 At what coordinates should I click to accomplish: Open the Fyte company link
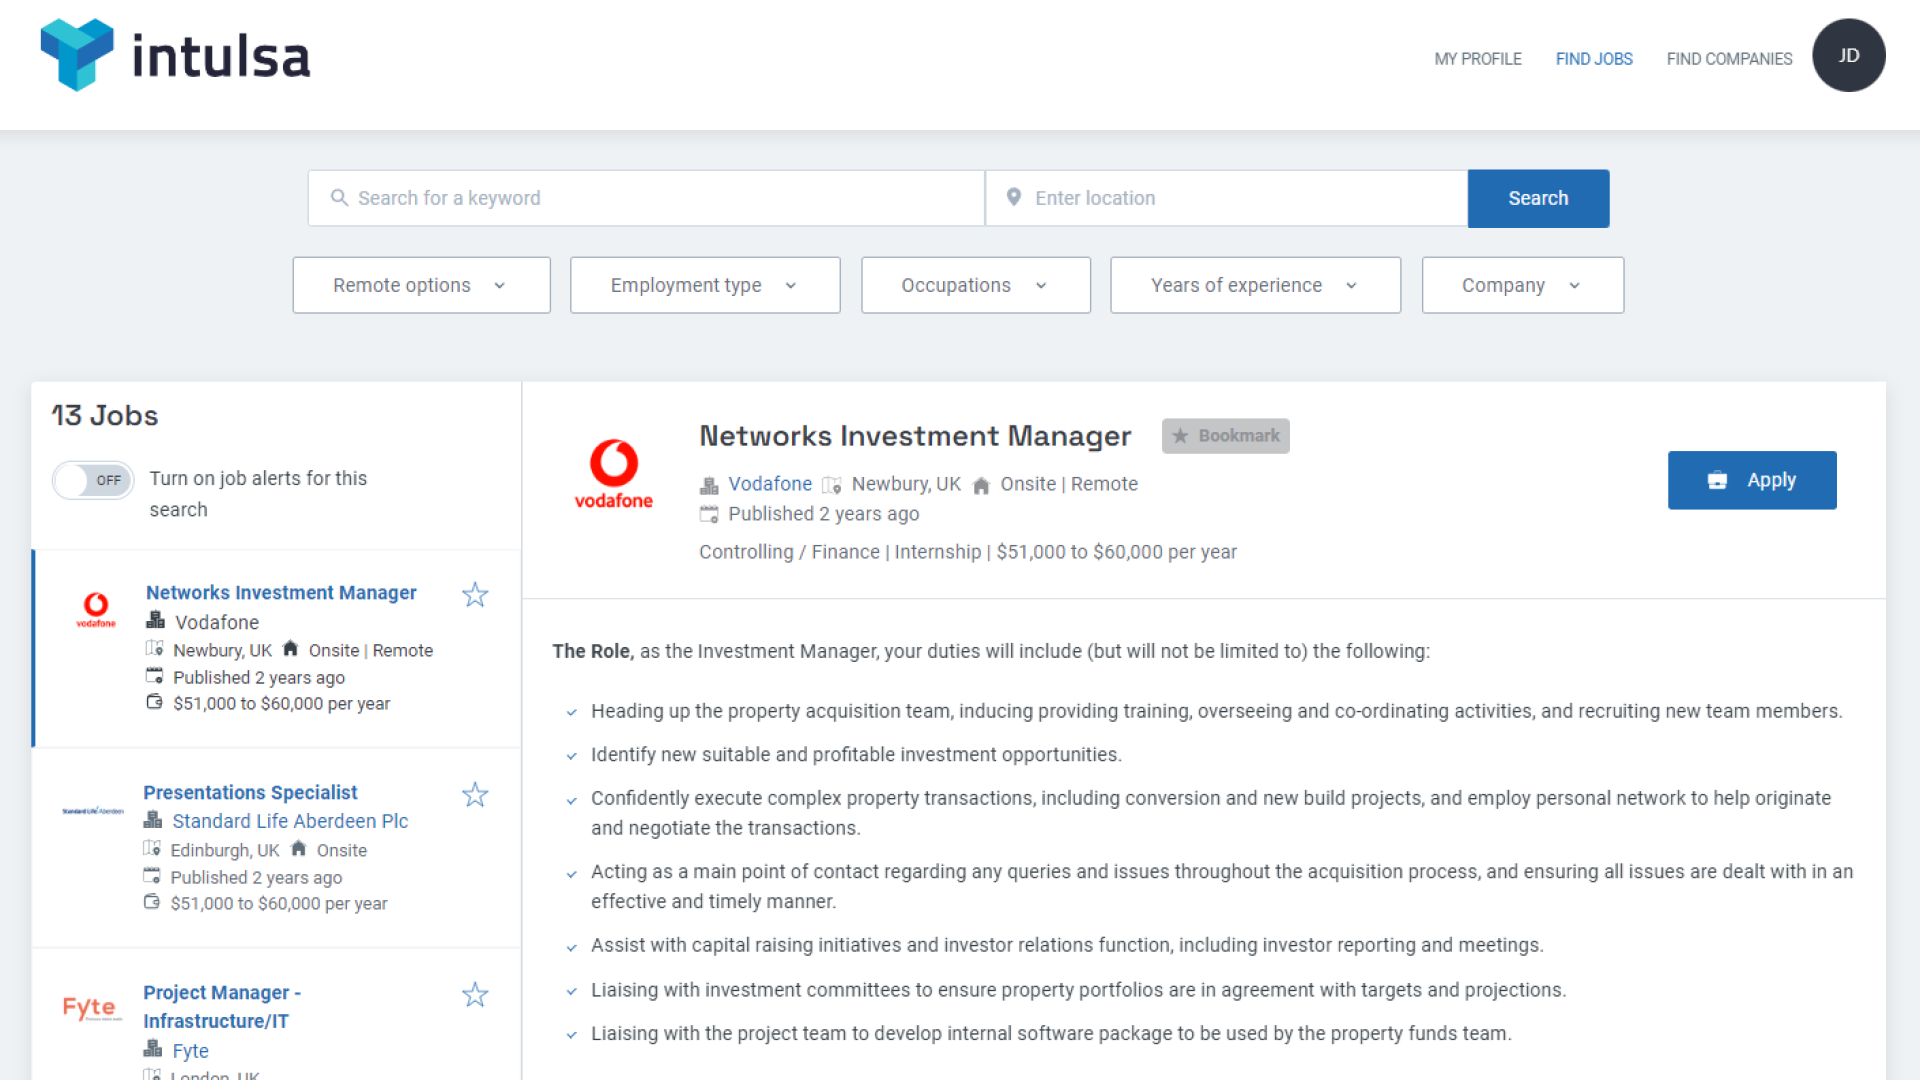190,1050
